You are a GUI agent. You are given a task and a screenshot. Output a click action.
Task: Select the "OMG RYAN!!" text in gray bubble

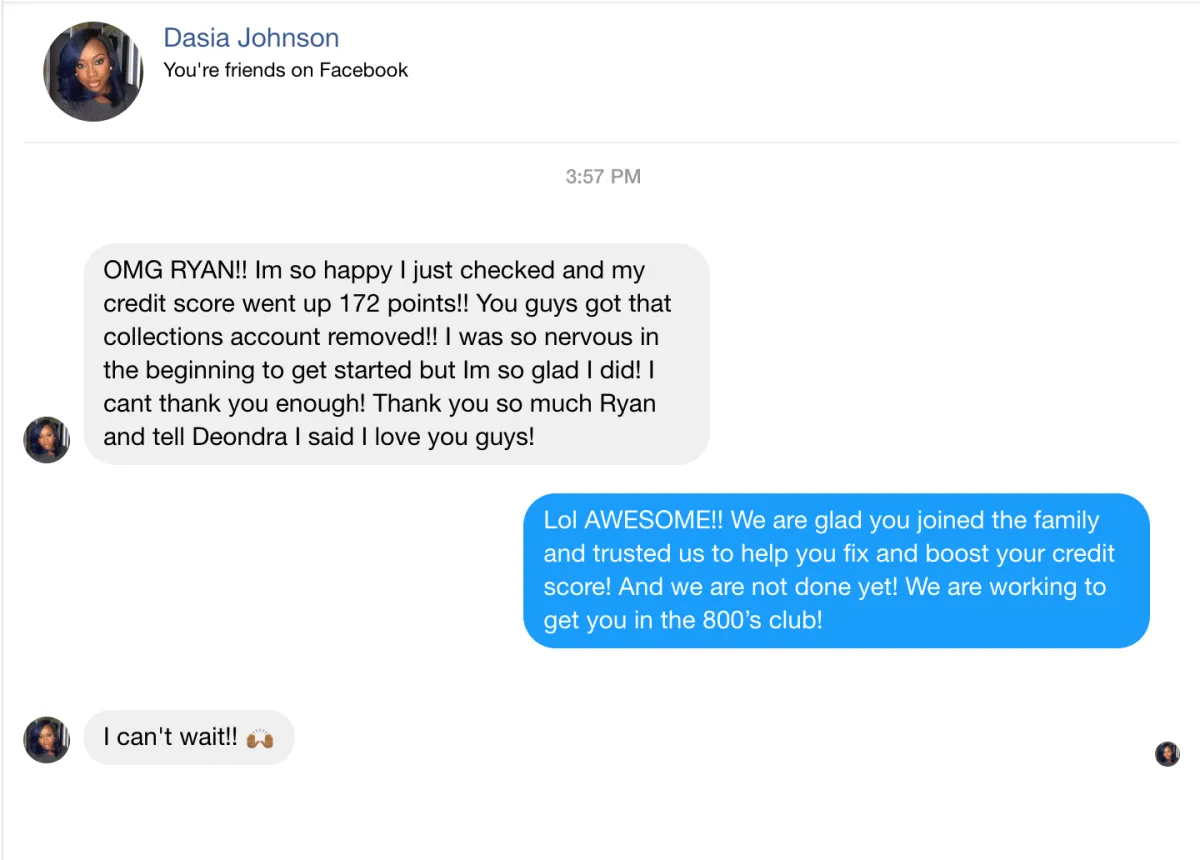(x=175, y=271)
